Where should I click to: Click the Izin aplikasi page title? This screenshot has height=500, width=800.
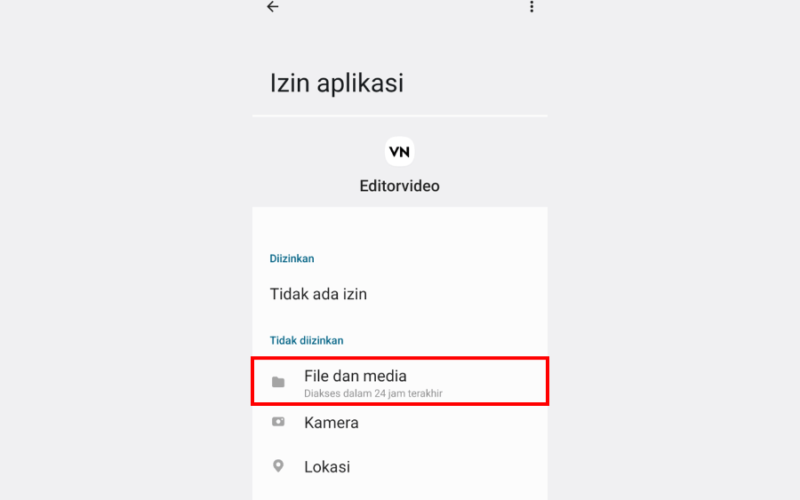click(x=336, y=83)
